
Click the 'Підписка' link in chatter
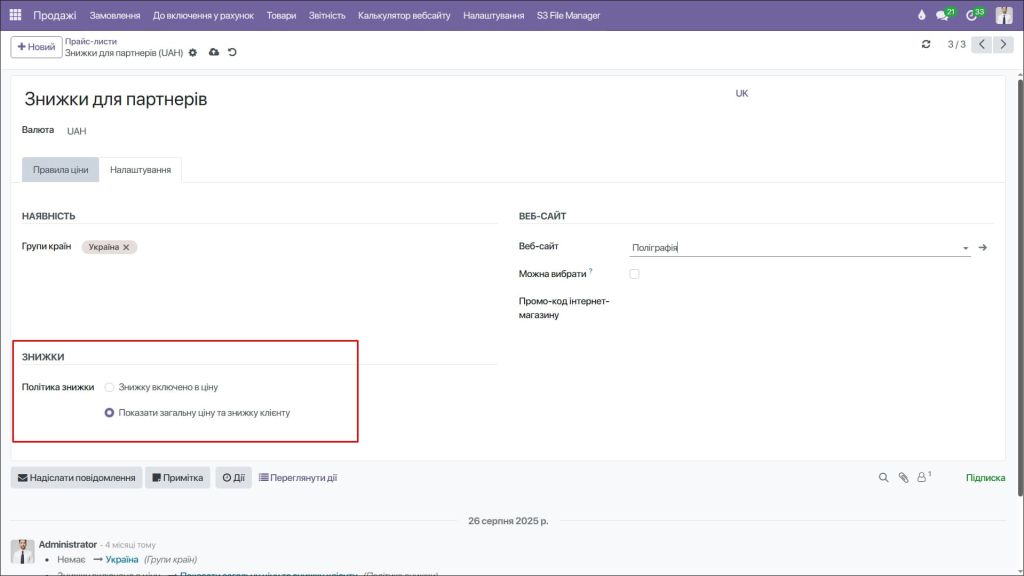pyautogui.click(x=985, y=477)
